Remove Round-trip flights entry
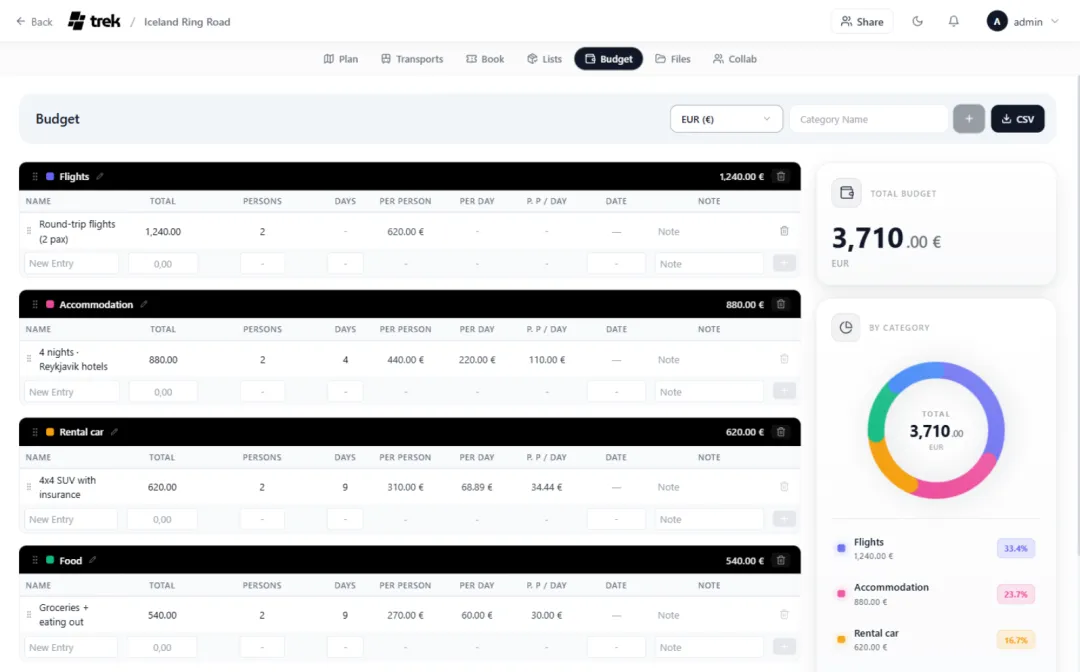Image resolution: width=1080 pixels, height=672 pixels. (x=784, y=231)
